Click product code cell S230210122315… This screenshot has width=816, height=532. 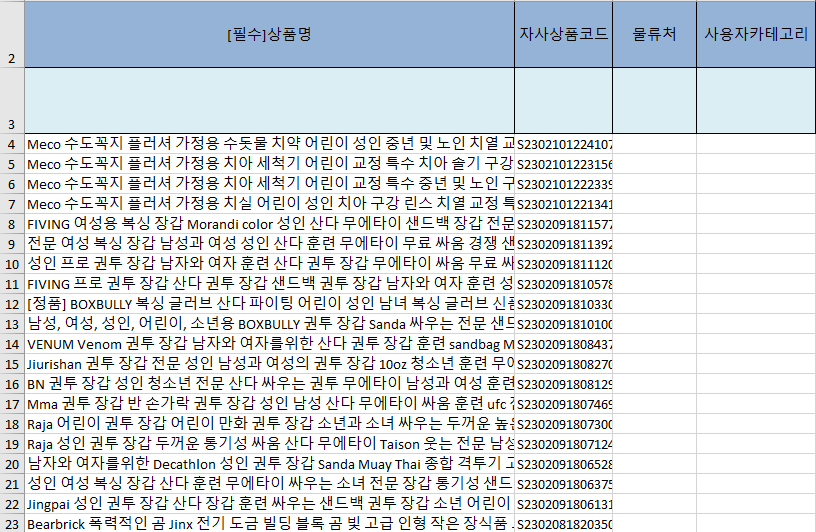[x=564, y=164]
